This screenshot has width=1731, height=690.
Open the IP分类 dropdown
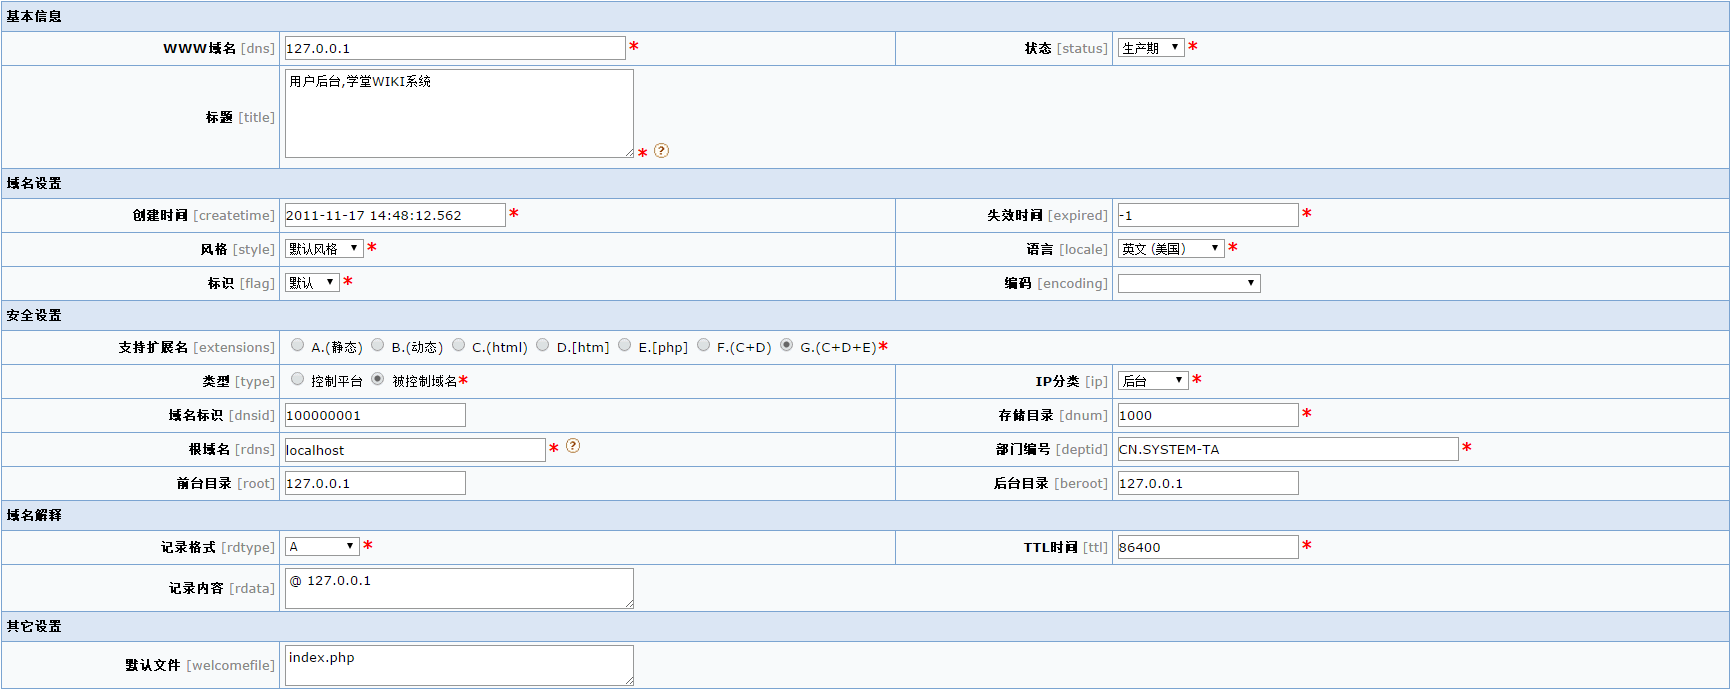tap(1152, 381)
